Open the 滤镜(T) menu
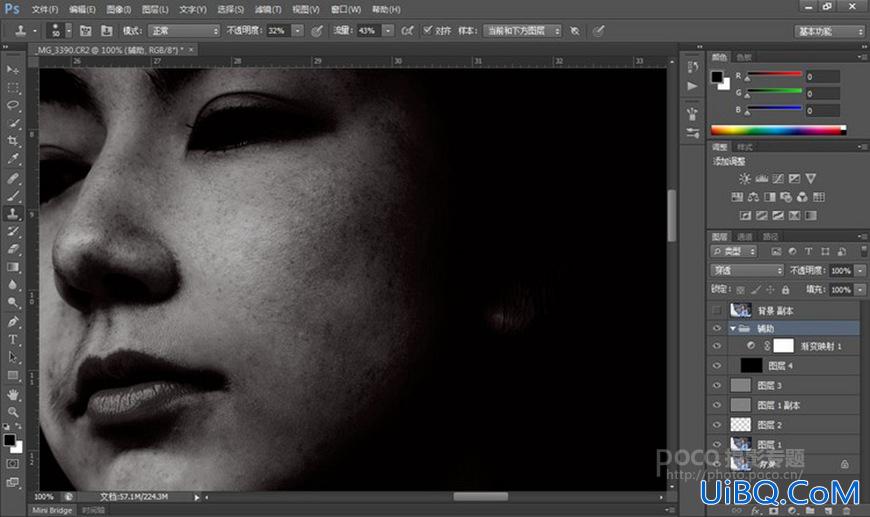Image resolution: width=870 pixels, height=517 pixels. tap(268, 9)
